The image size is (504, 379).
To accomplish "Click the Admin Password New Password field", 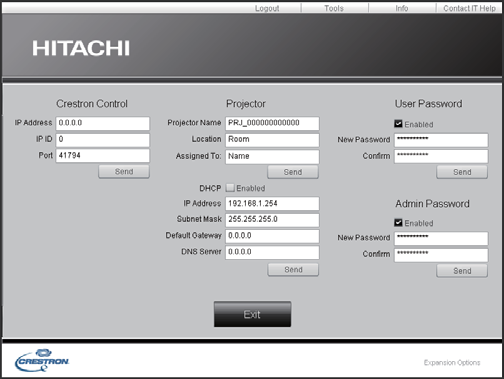I will click(x=441, y=238).
